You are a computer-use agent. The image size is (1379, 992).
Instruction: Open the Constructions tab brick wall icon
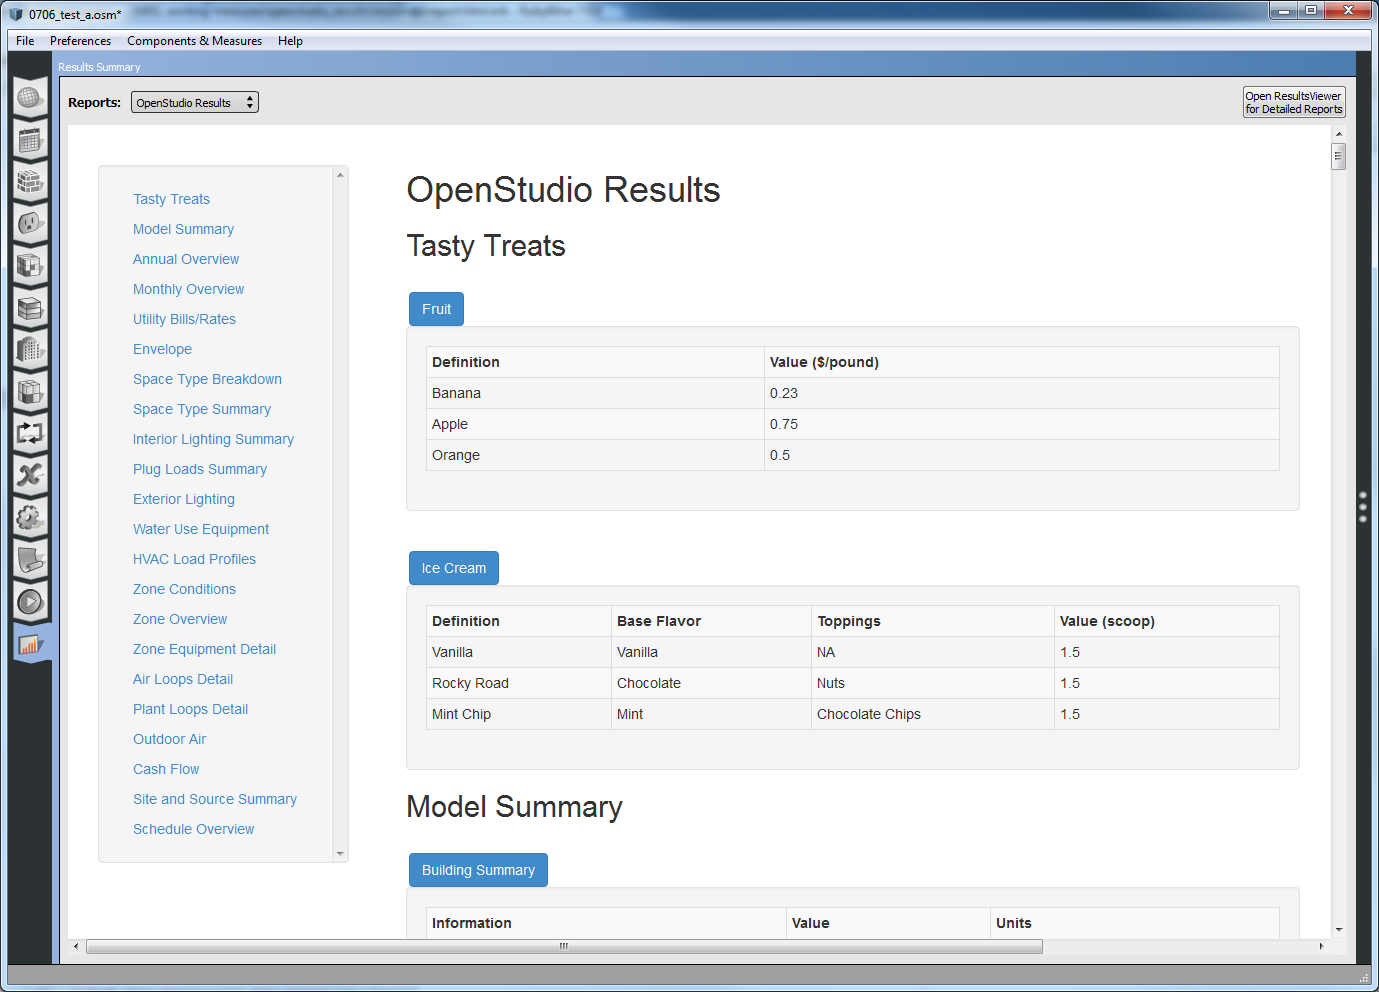point(30,182)
